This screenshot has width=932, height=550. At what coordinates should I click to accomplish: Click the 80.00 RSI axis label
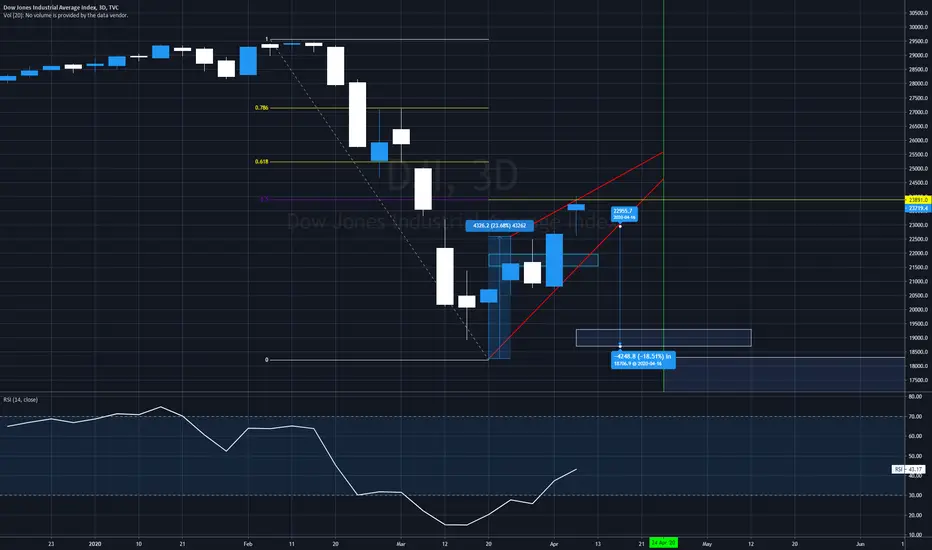(915, 397)
